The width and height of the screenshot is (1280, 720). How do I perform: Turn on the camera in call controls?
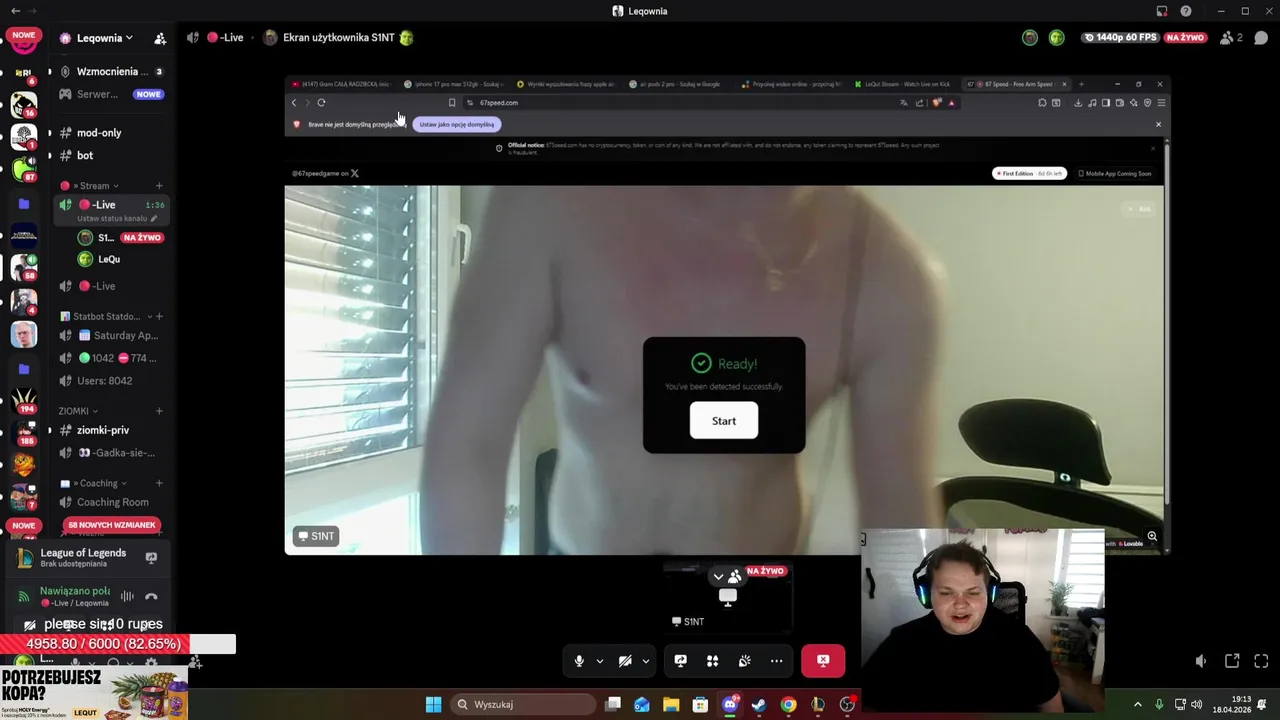coord(625,661)
